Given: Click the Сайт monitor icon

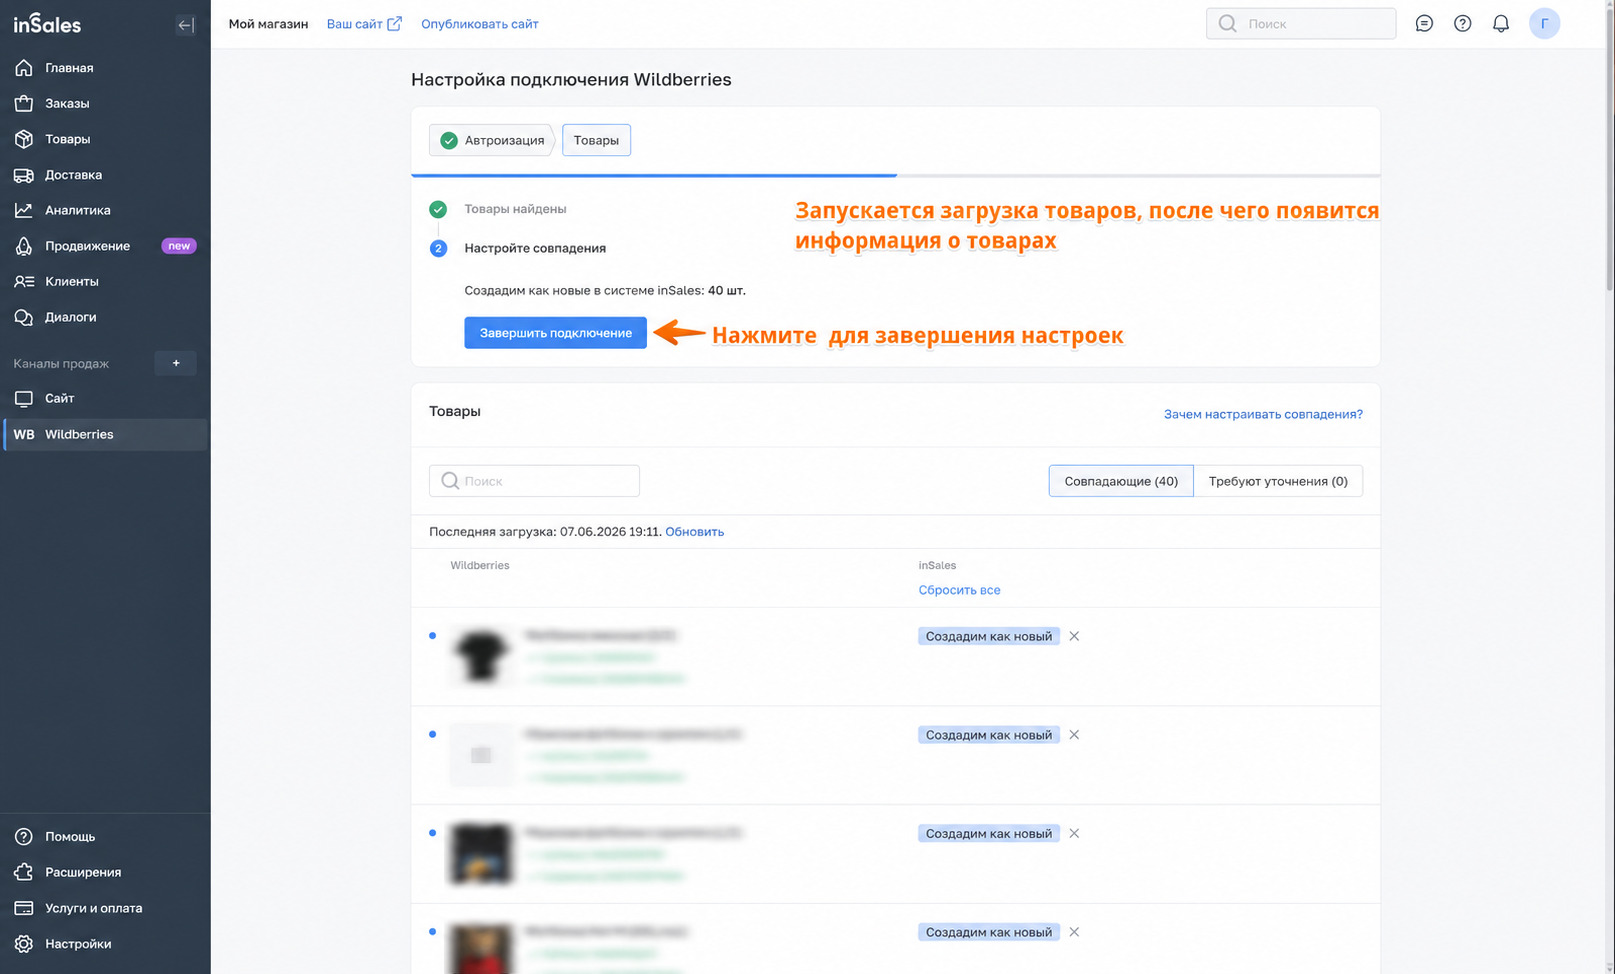Looking at the screenshot, I should (24, 398).
